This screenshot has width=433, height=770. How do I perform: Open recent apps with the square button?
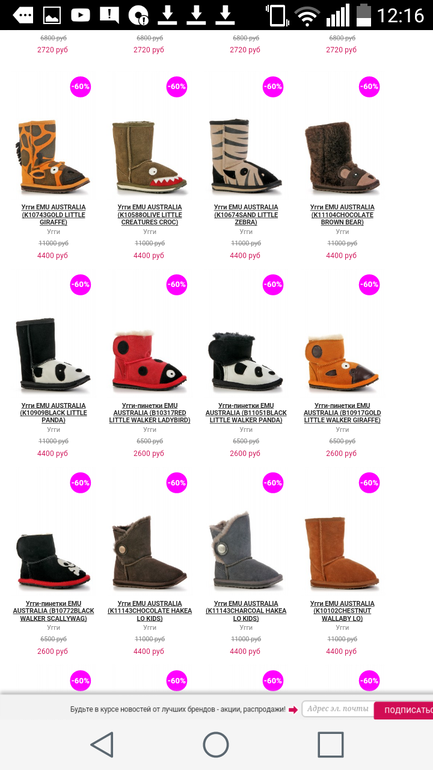click(330, 744)
